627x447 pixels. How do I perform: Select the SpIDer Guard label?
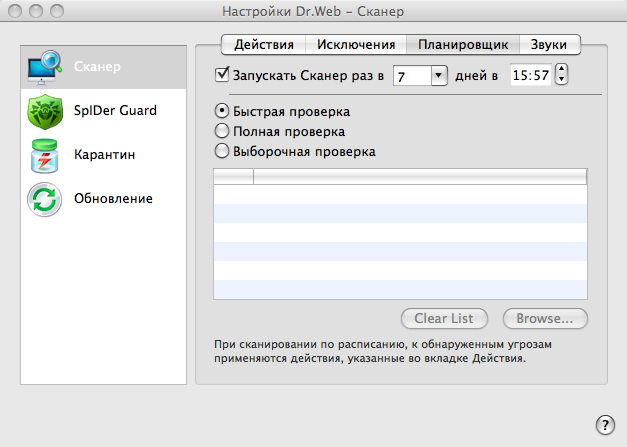click(x=115, y=110)
